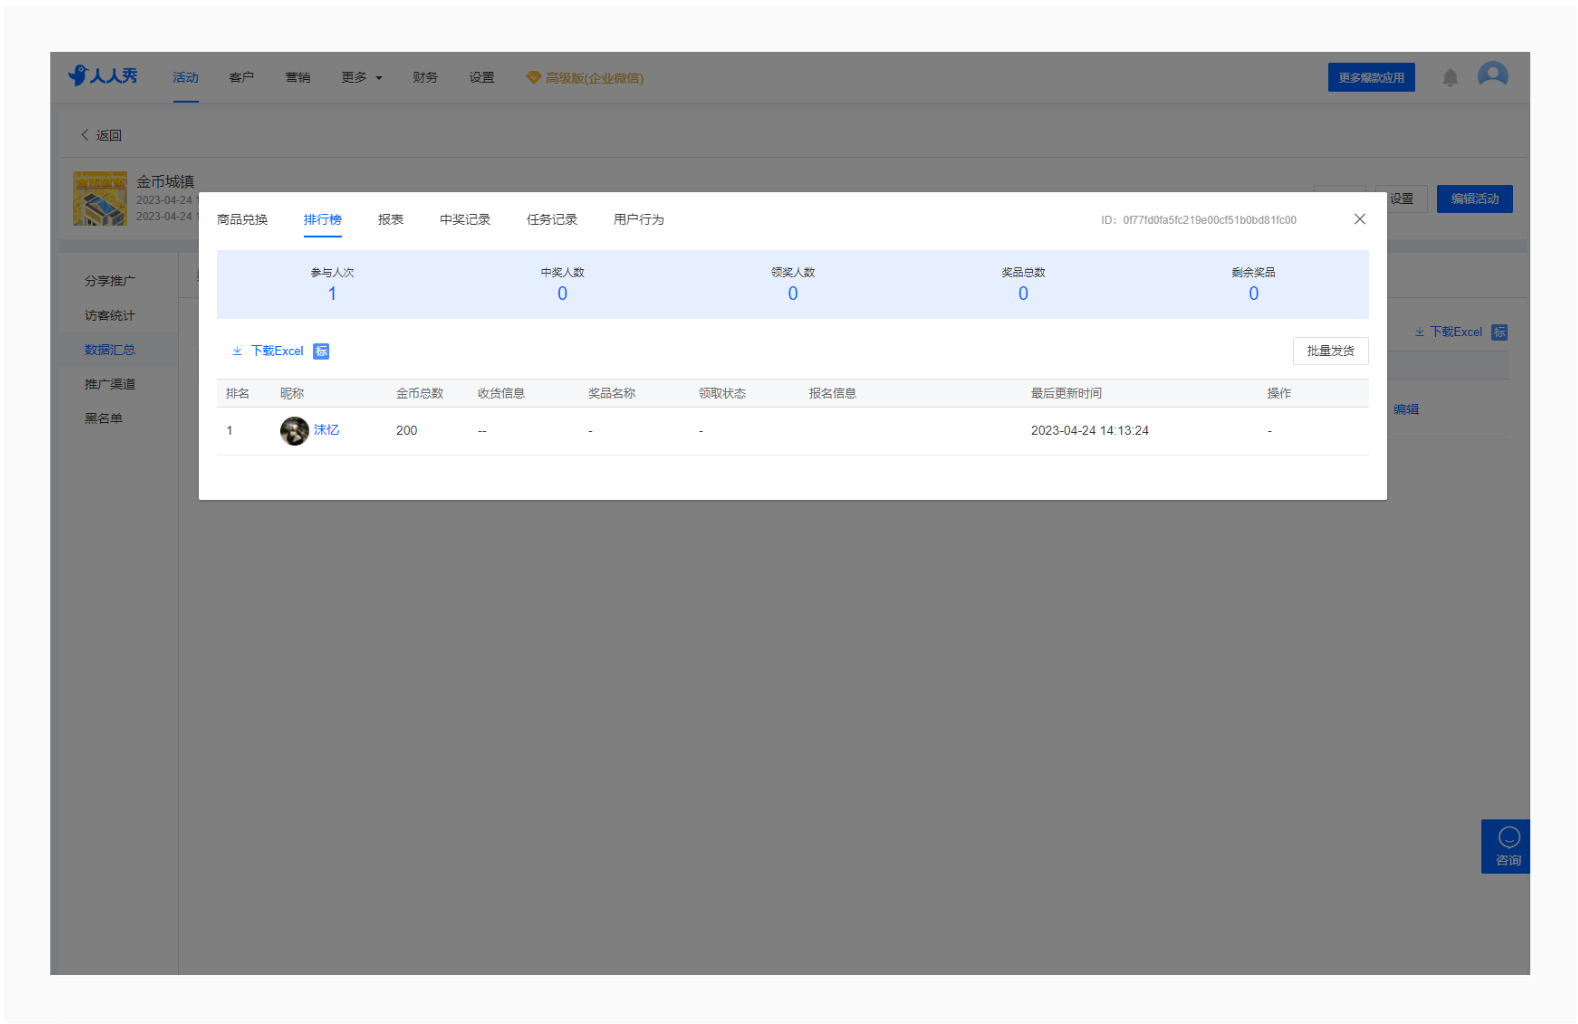Screen dimensions: 1578x1024
Task: Select 分享推广 in sidebar
Action: click(x=110, y=281)
